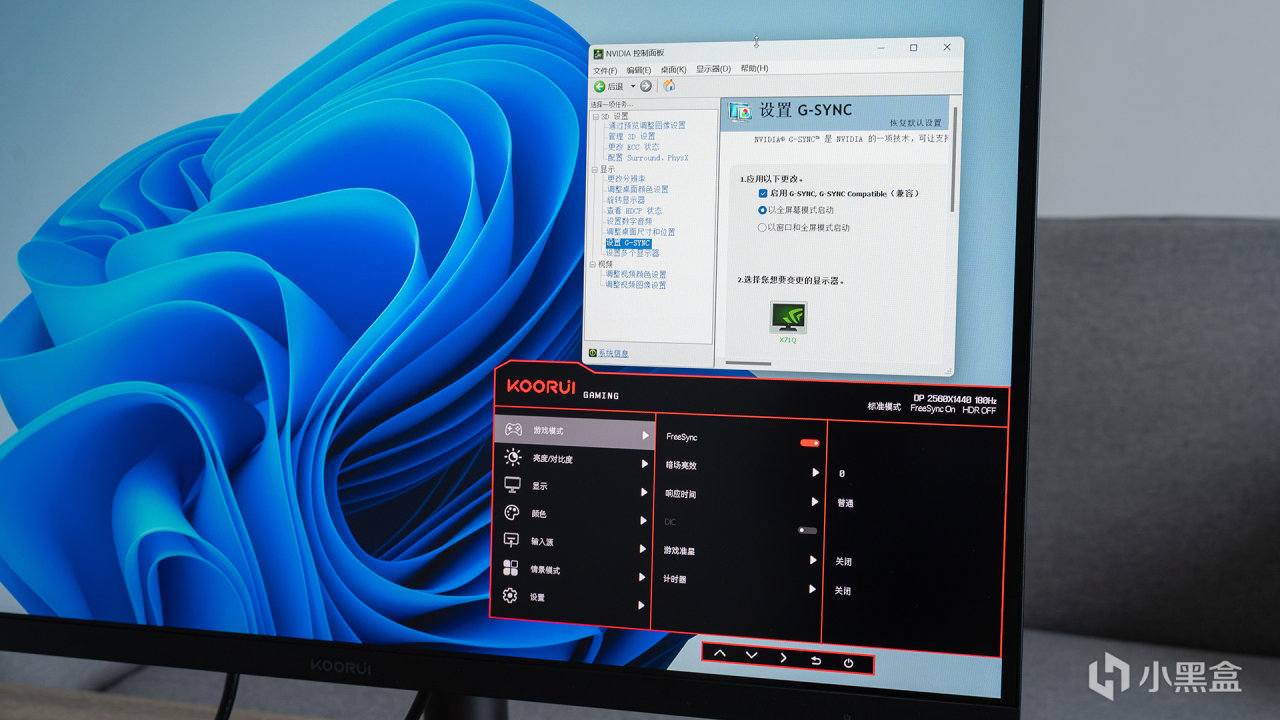The image size is (1280, 720).
Task: Click the 标准模式 status text in OSD header
Action: click(884, 407)
